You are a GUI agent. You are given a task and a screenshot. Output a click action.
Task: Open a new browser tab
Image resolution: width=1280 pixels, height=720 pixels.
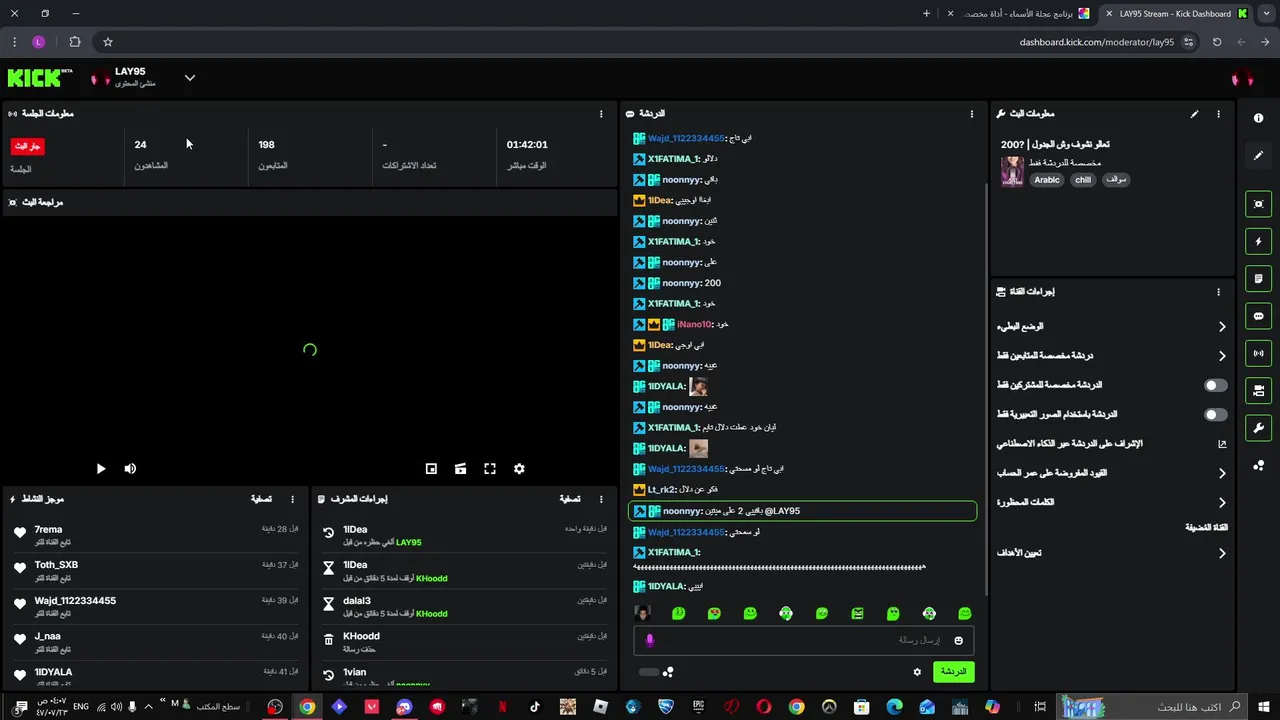926,14
